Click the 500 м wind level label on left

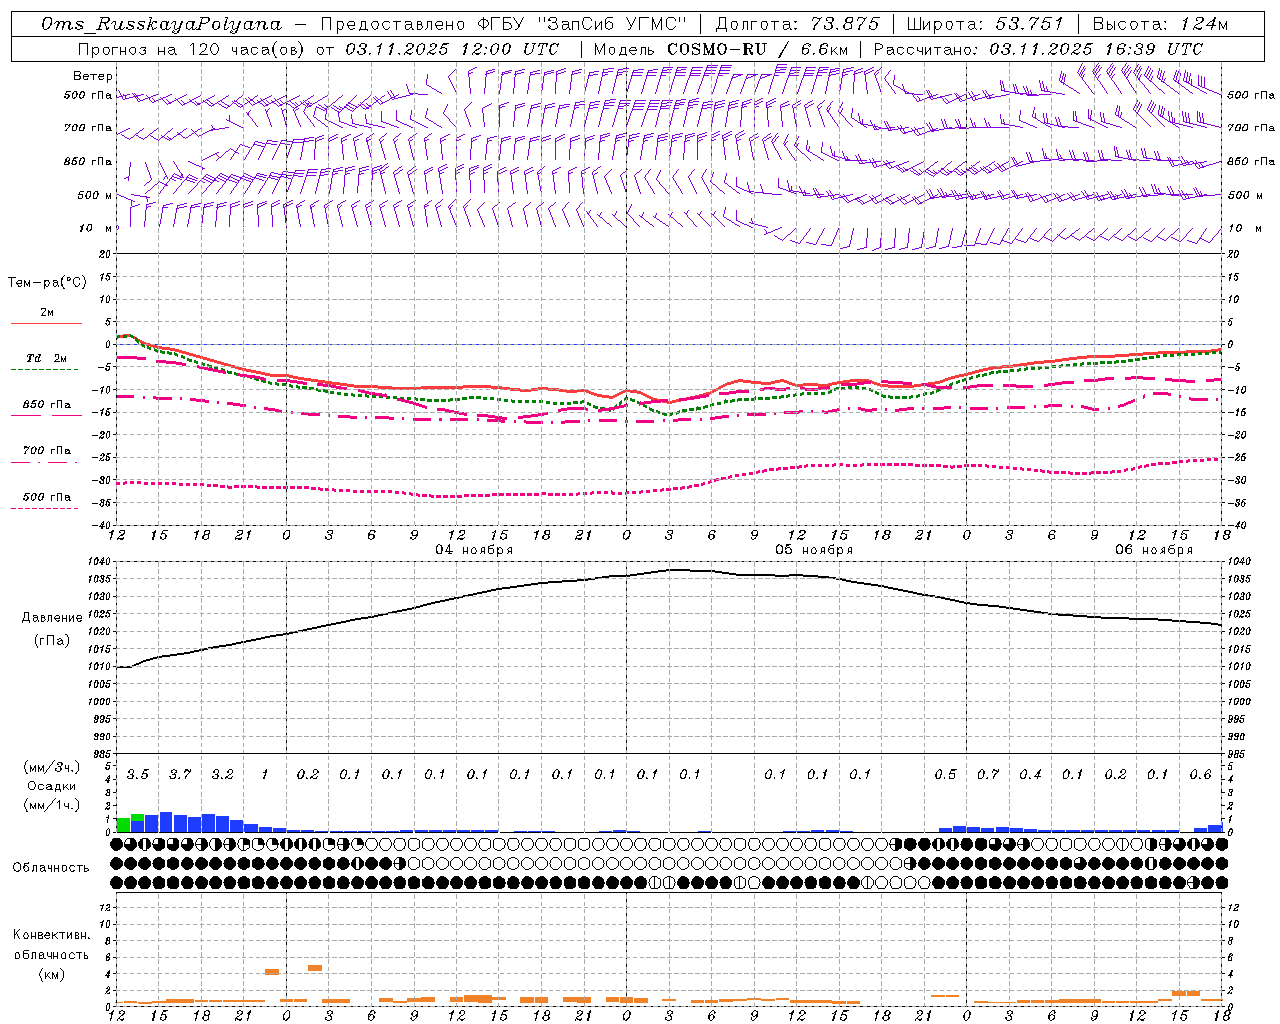tap(95, 196)
